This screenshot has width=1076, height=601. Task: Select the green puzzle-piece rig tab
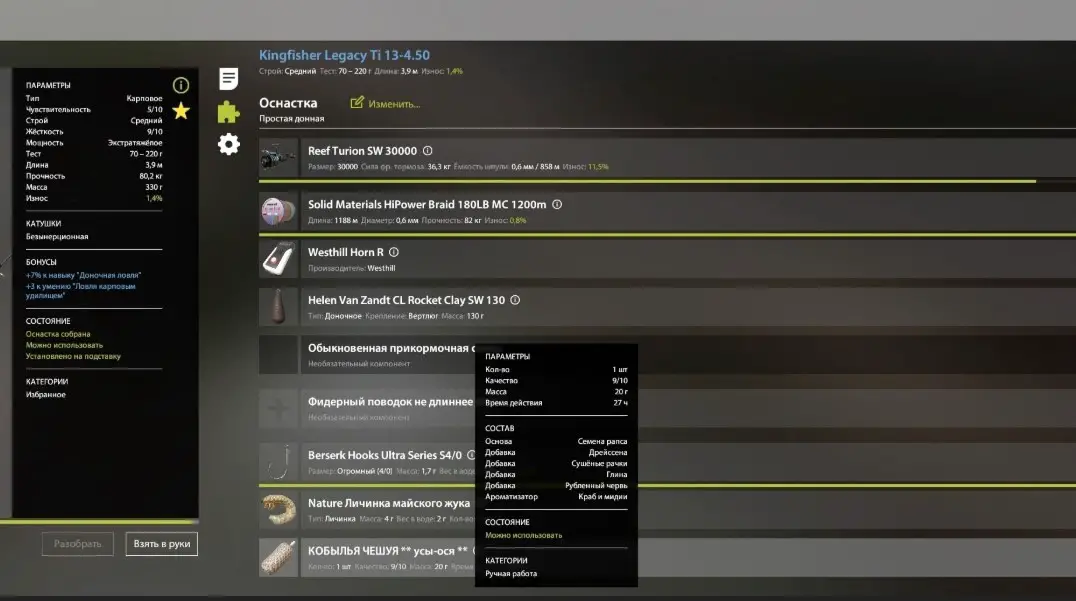pyautogui.click(x=229, y=112)
